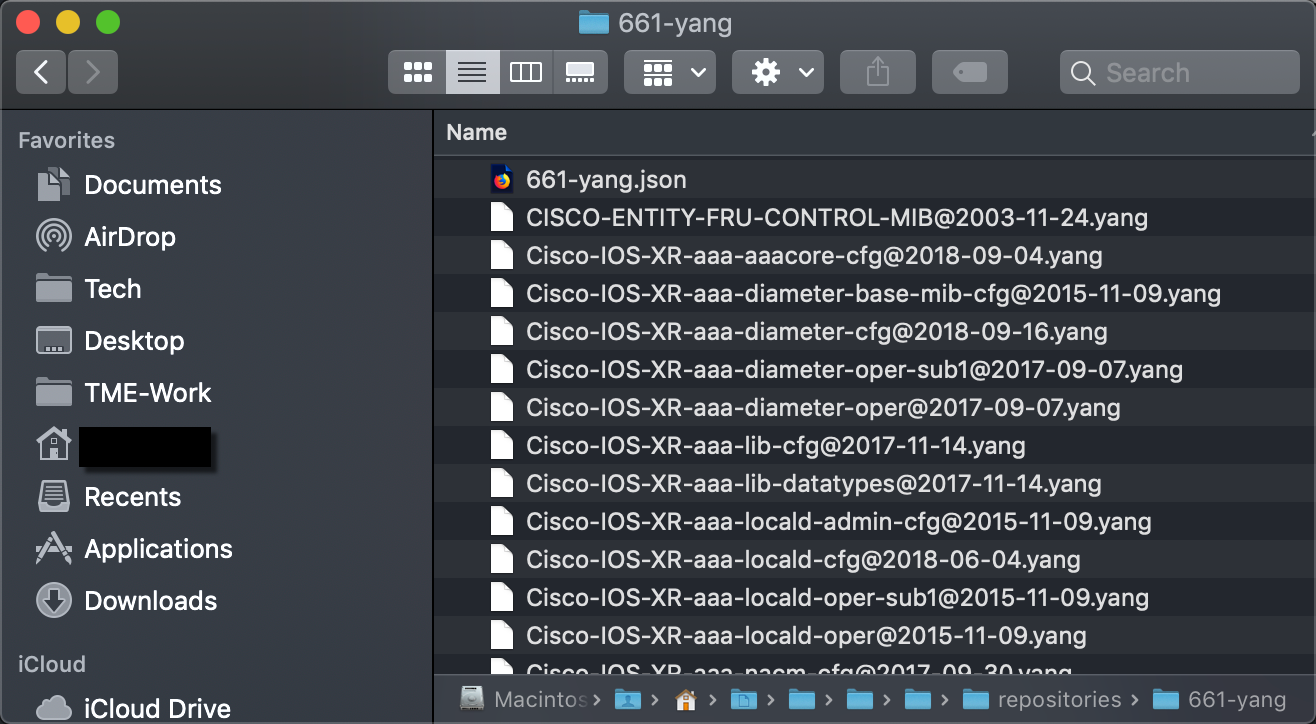Click the Users folder icon in path bar
The width and height of the screenshot is (1316, 724).
point(627,700)
